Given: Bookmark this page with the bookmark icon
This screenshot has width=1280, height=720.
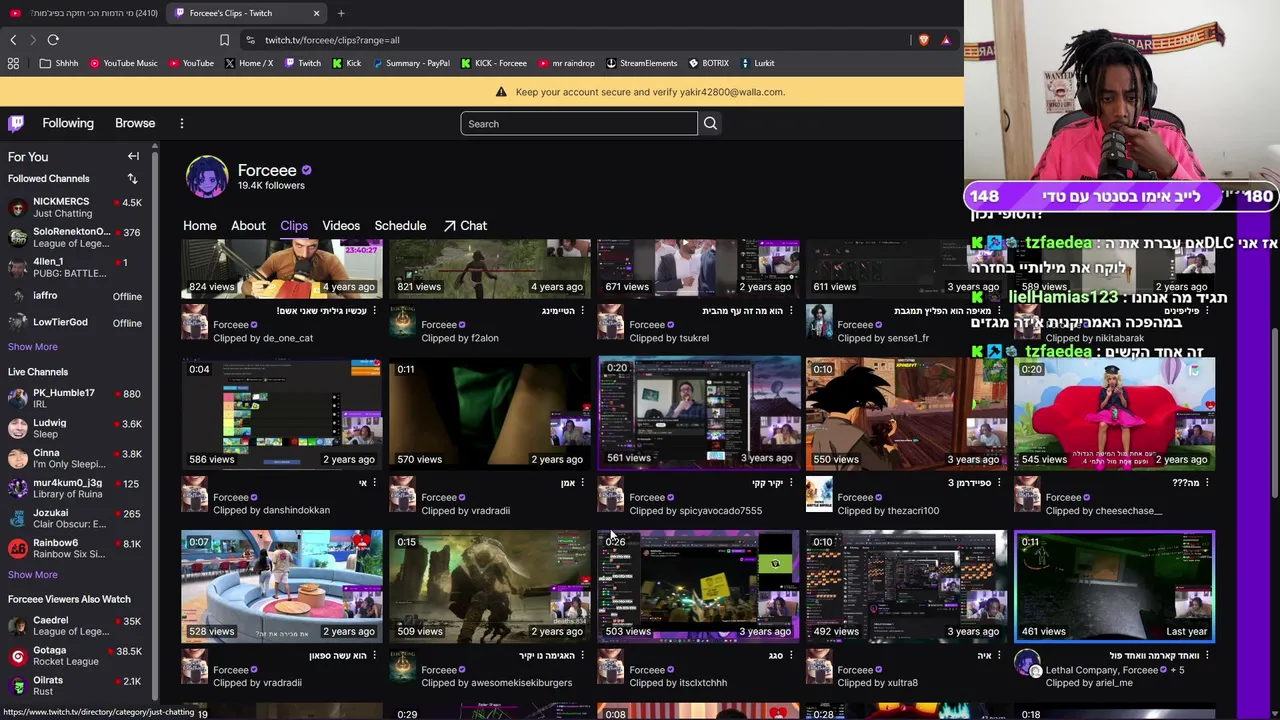Looking at the screenshot, I should click(x=224, y=40).
